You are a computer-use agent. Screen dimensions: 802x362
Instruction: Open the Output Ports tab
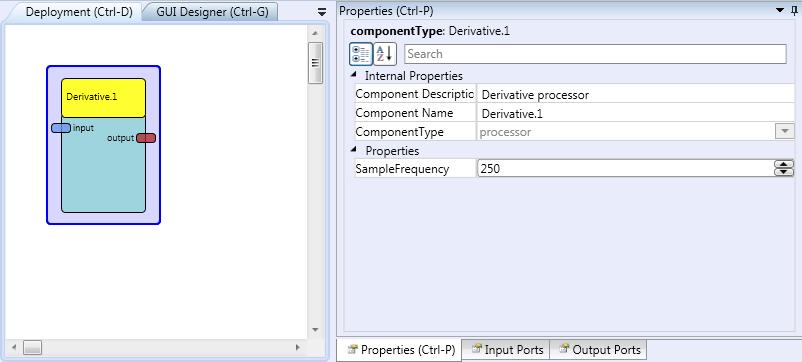pos(599,350)
